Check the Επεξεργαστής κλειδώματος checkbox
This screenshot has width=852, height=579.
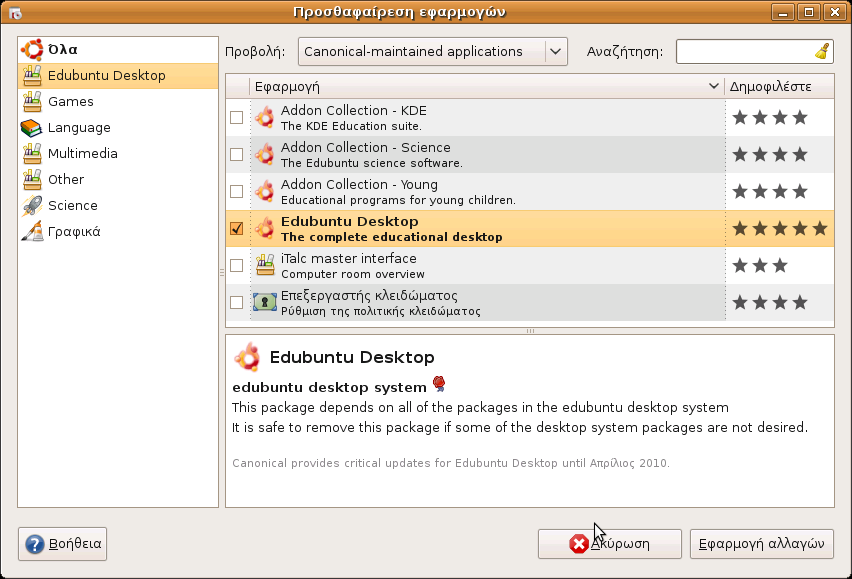coord(236,302)
